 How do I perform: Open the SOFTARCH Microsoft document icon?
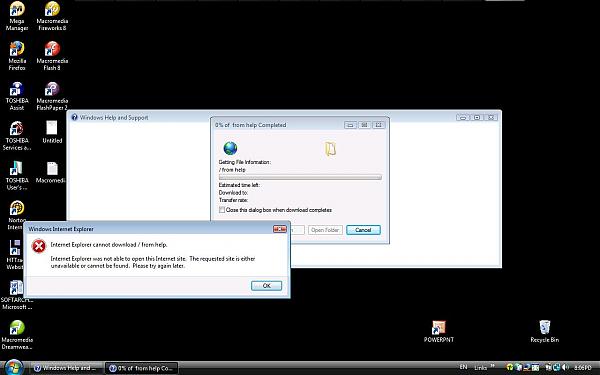point(16,295)
